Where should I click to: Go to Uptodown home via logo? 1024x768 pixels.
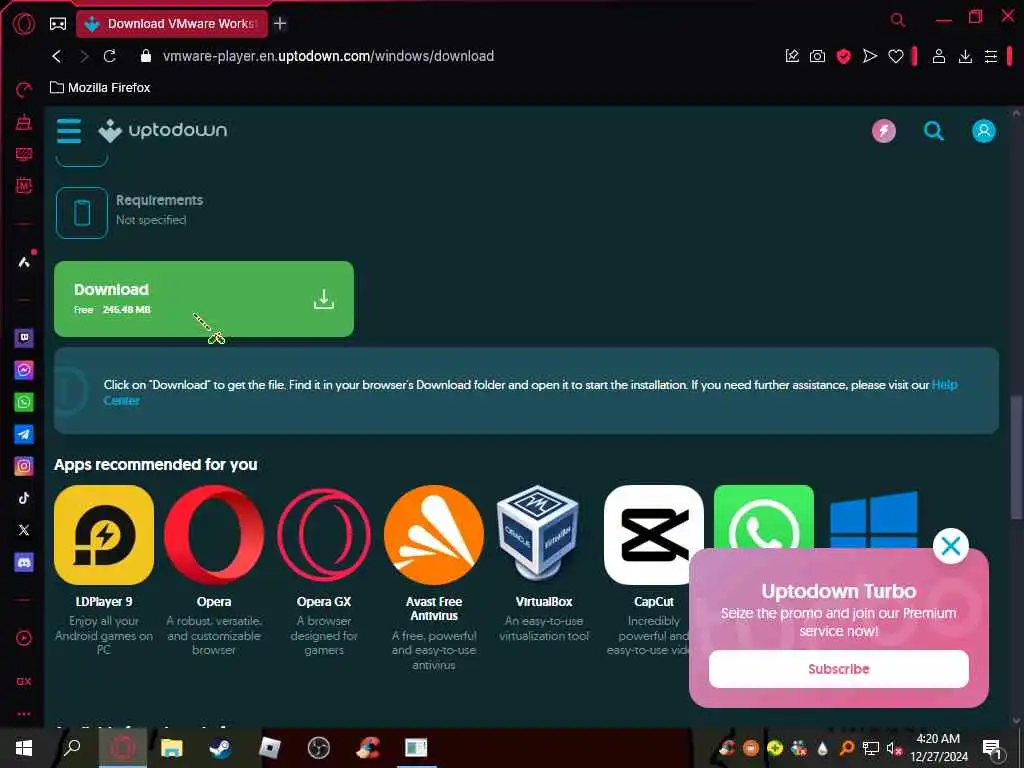click(163, 131)
